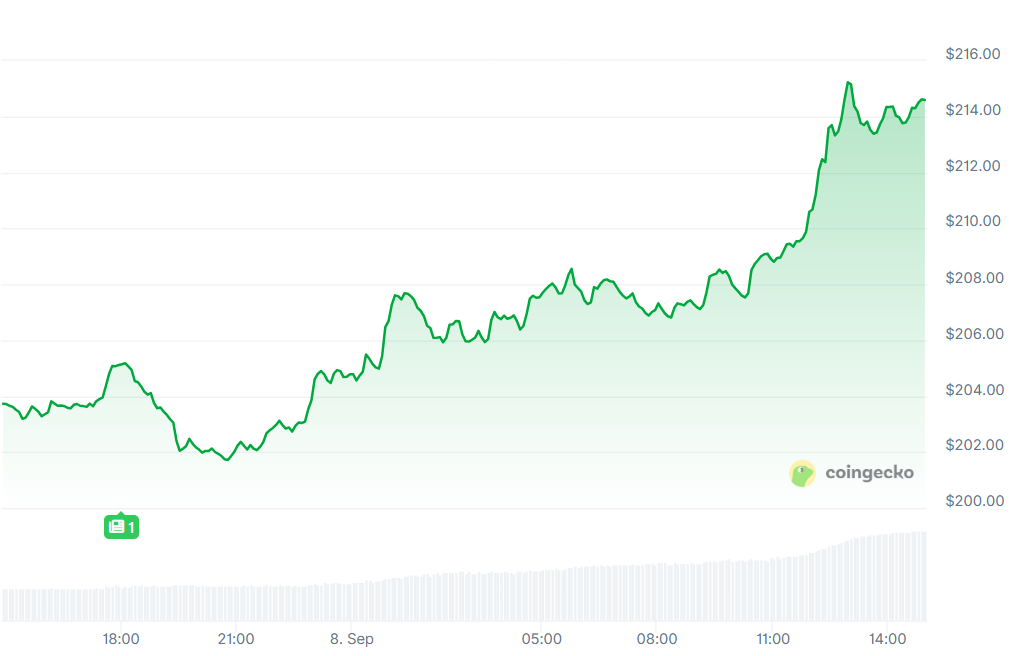Screen dimensions: 1018x656
Task: Click the $206.00 price level label
Action: [972, 334]
